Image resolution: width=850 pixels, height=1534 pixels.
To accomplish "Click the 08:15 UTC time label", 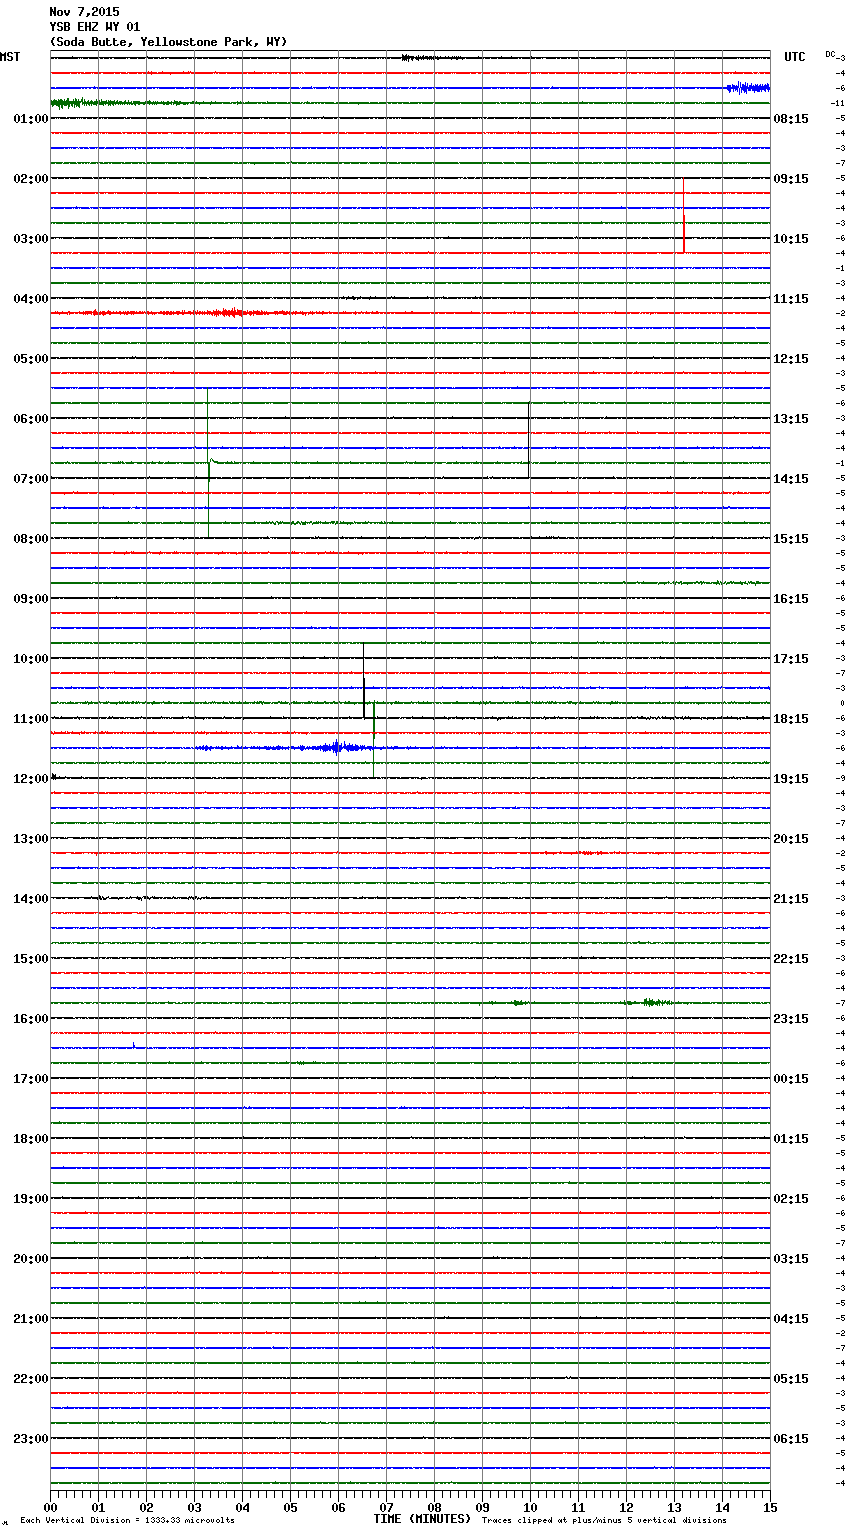I will [x=791, y=119].
